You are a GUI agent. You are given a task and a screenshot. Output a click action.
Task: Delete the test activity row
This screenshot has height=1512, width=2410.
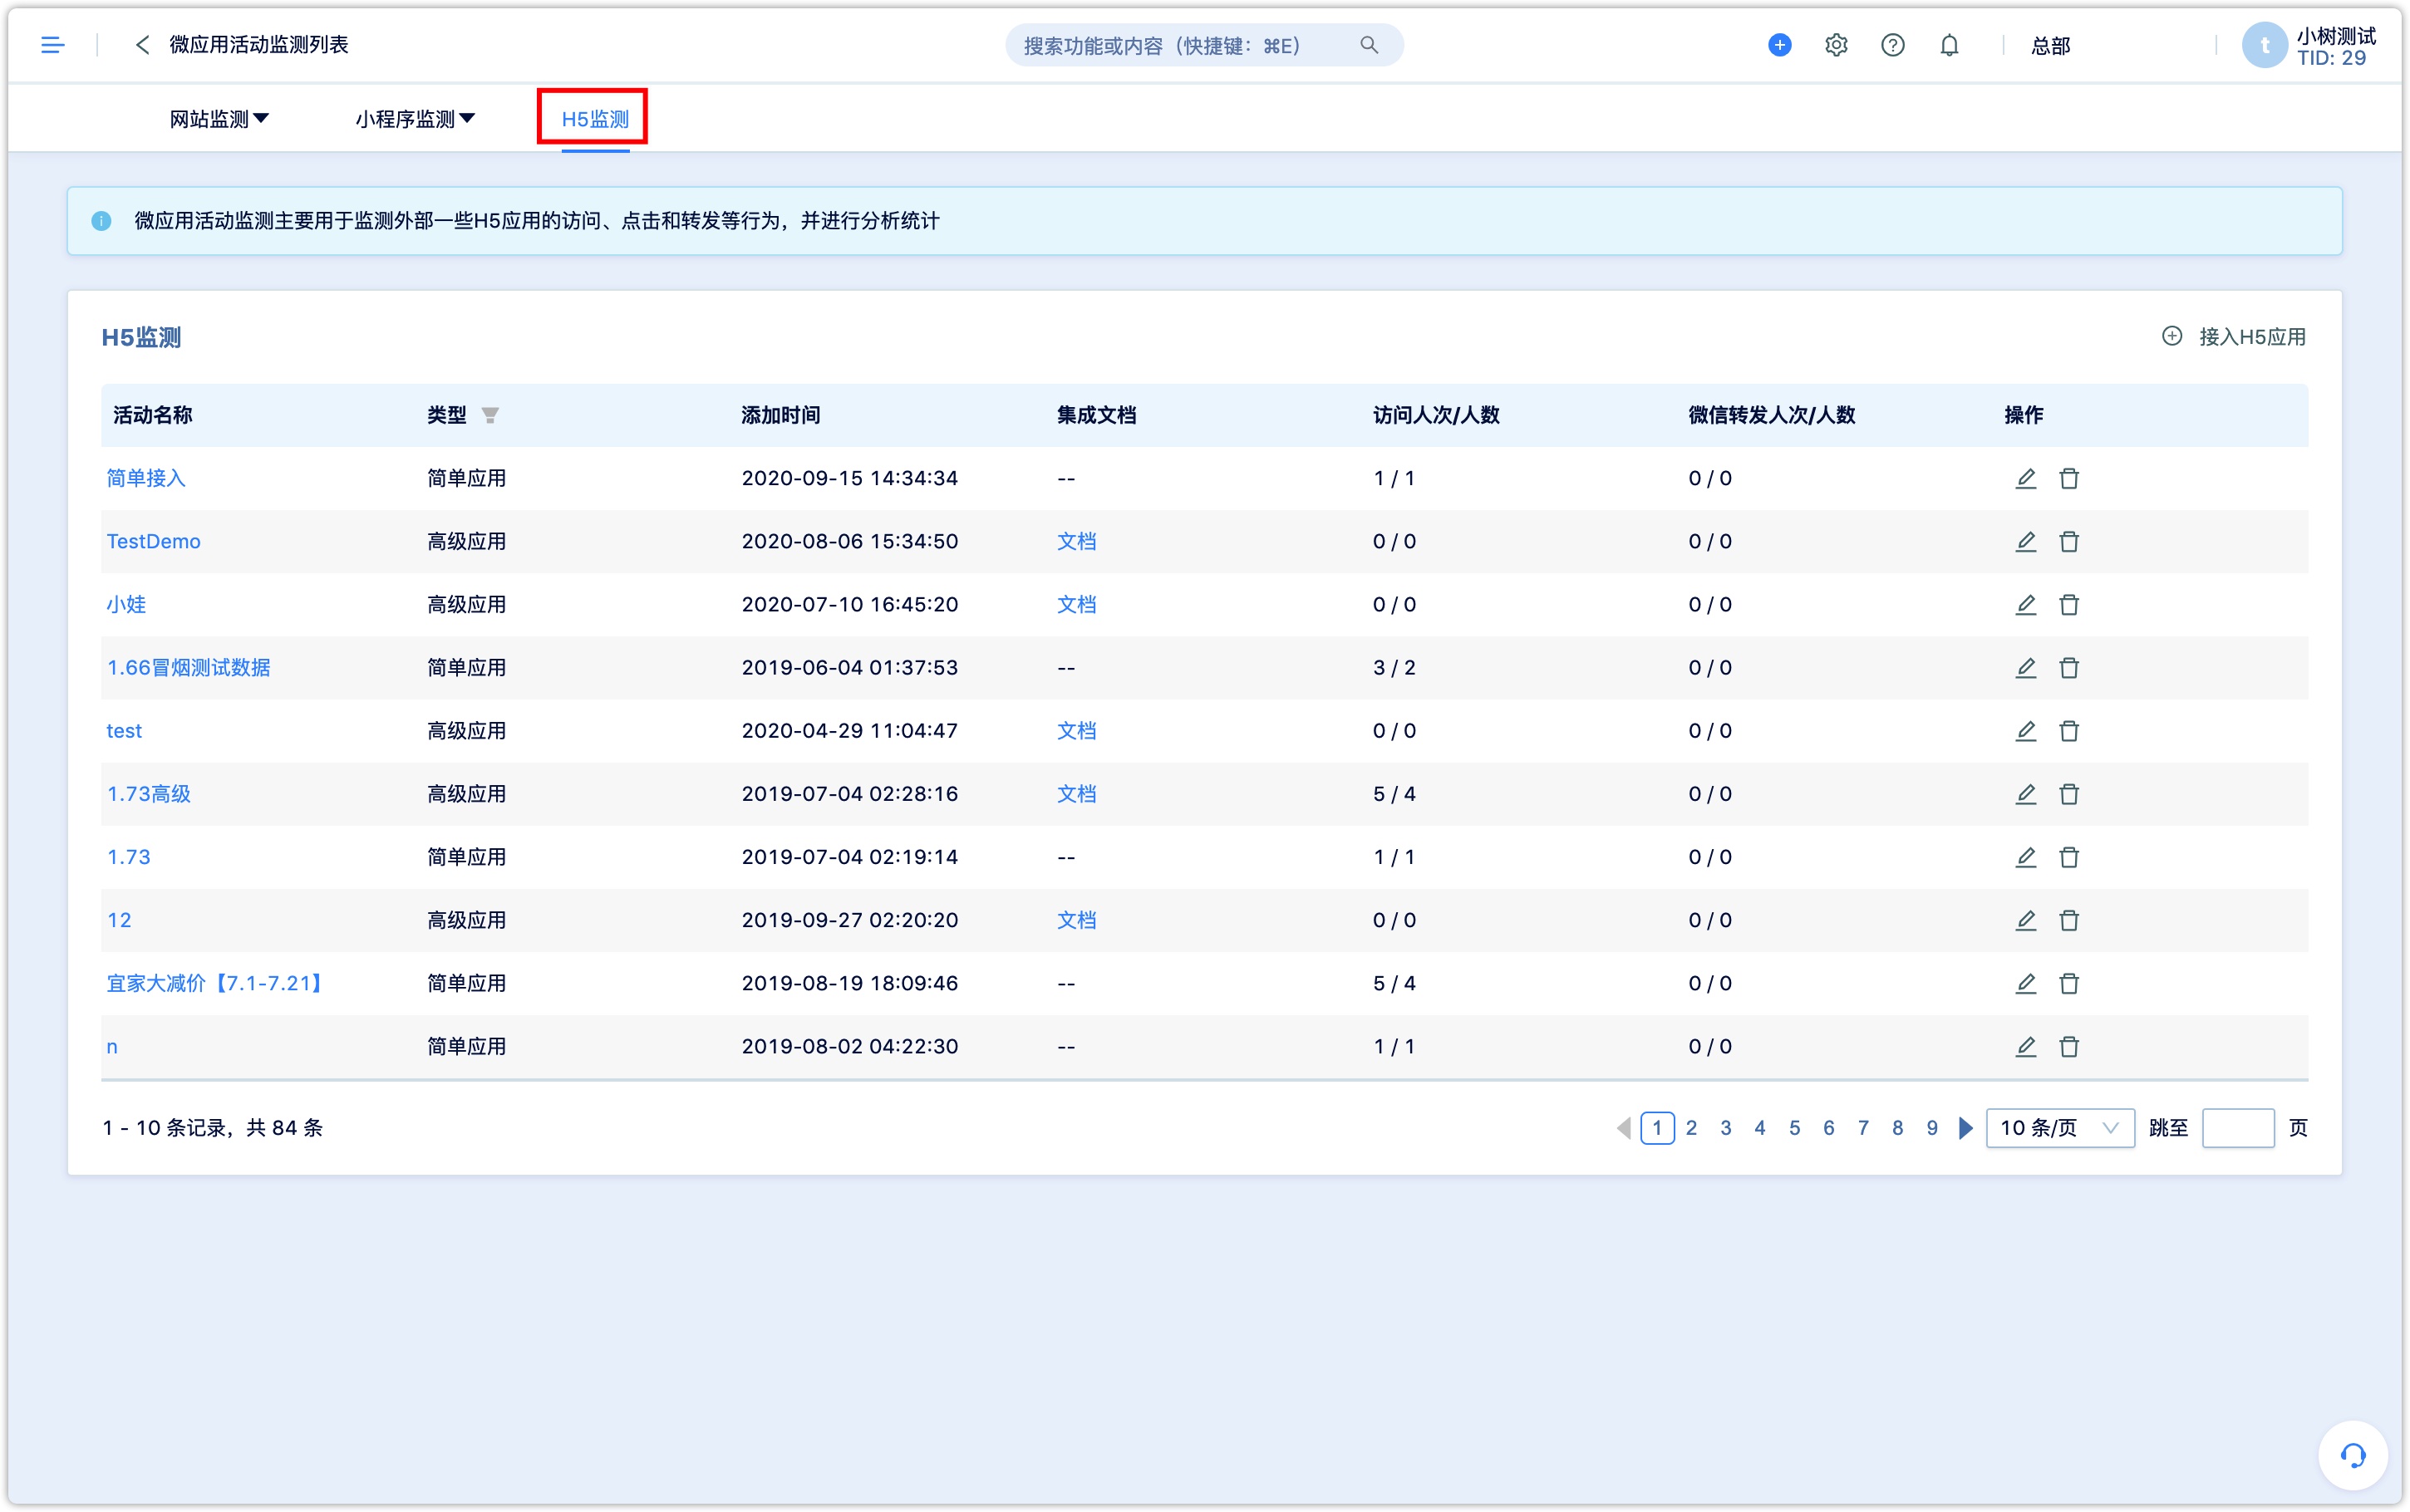click(x=2069, y=730)
